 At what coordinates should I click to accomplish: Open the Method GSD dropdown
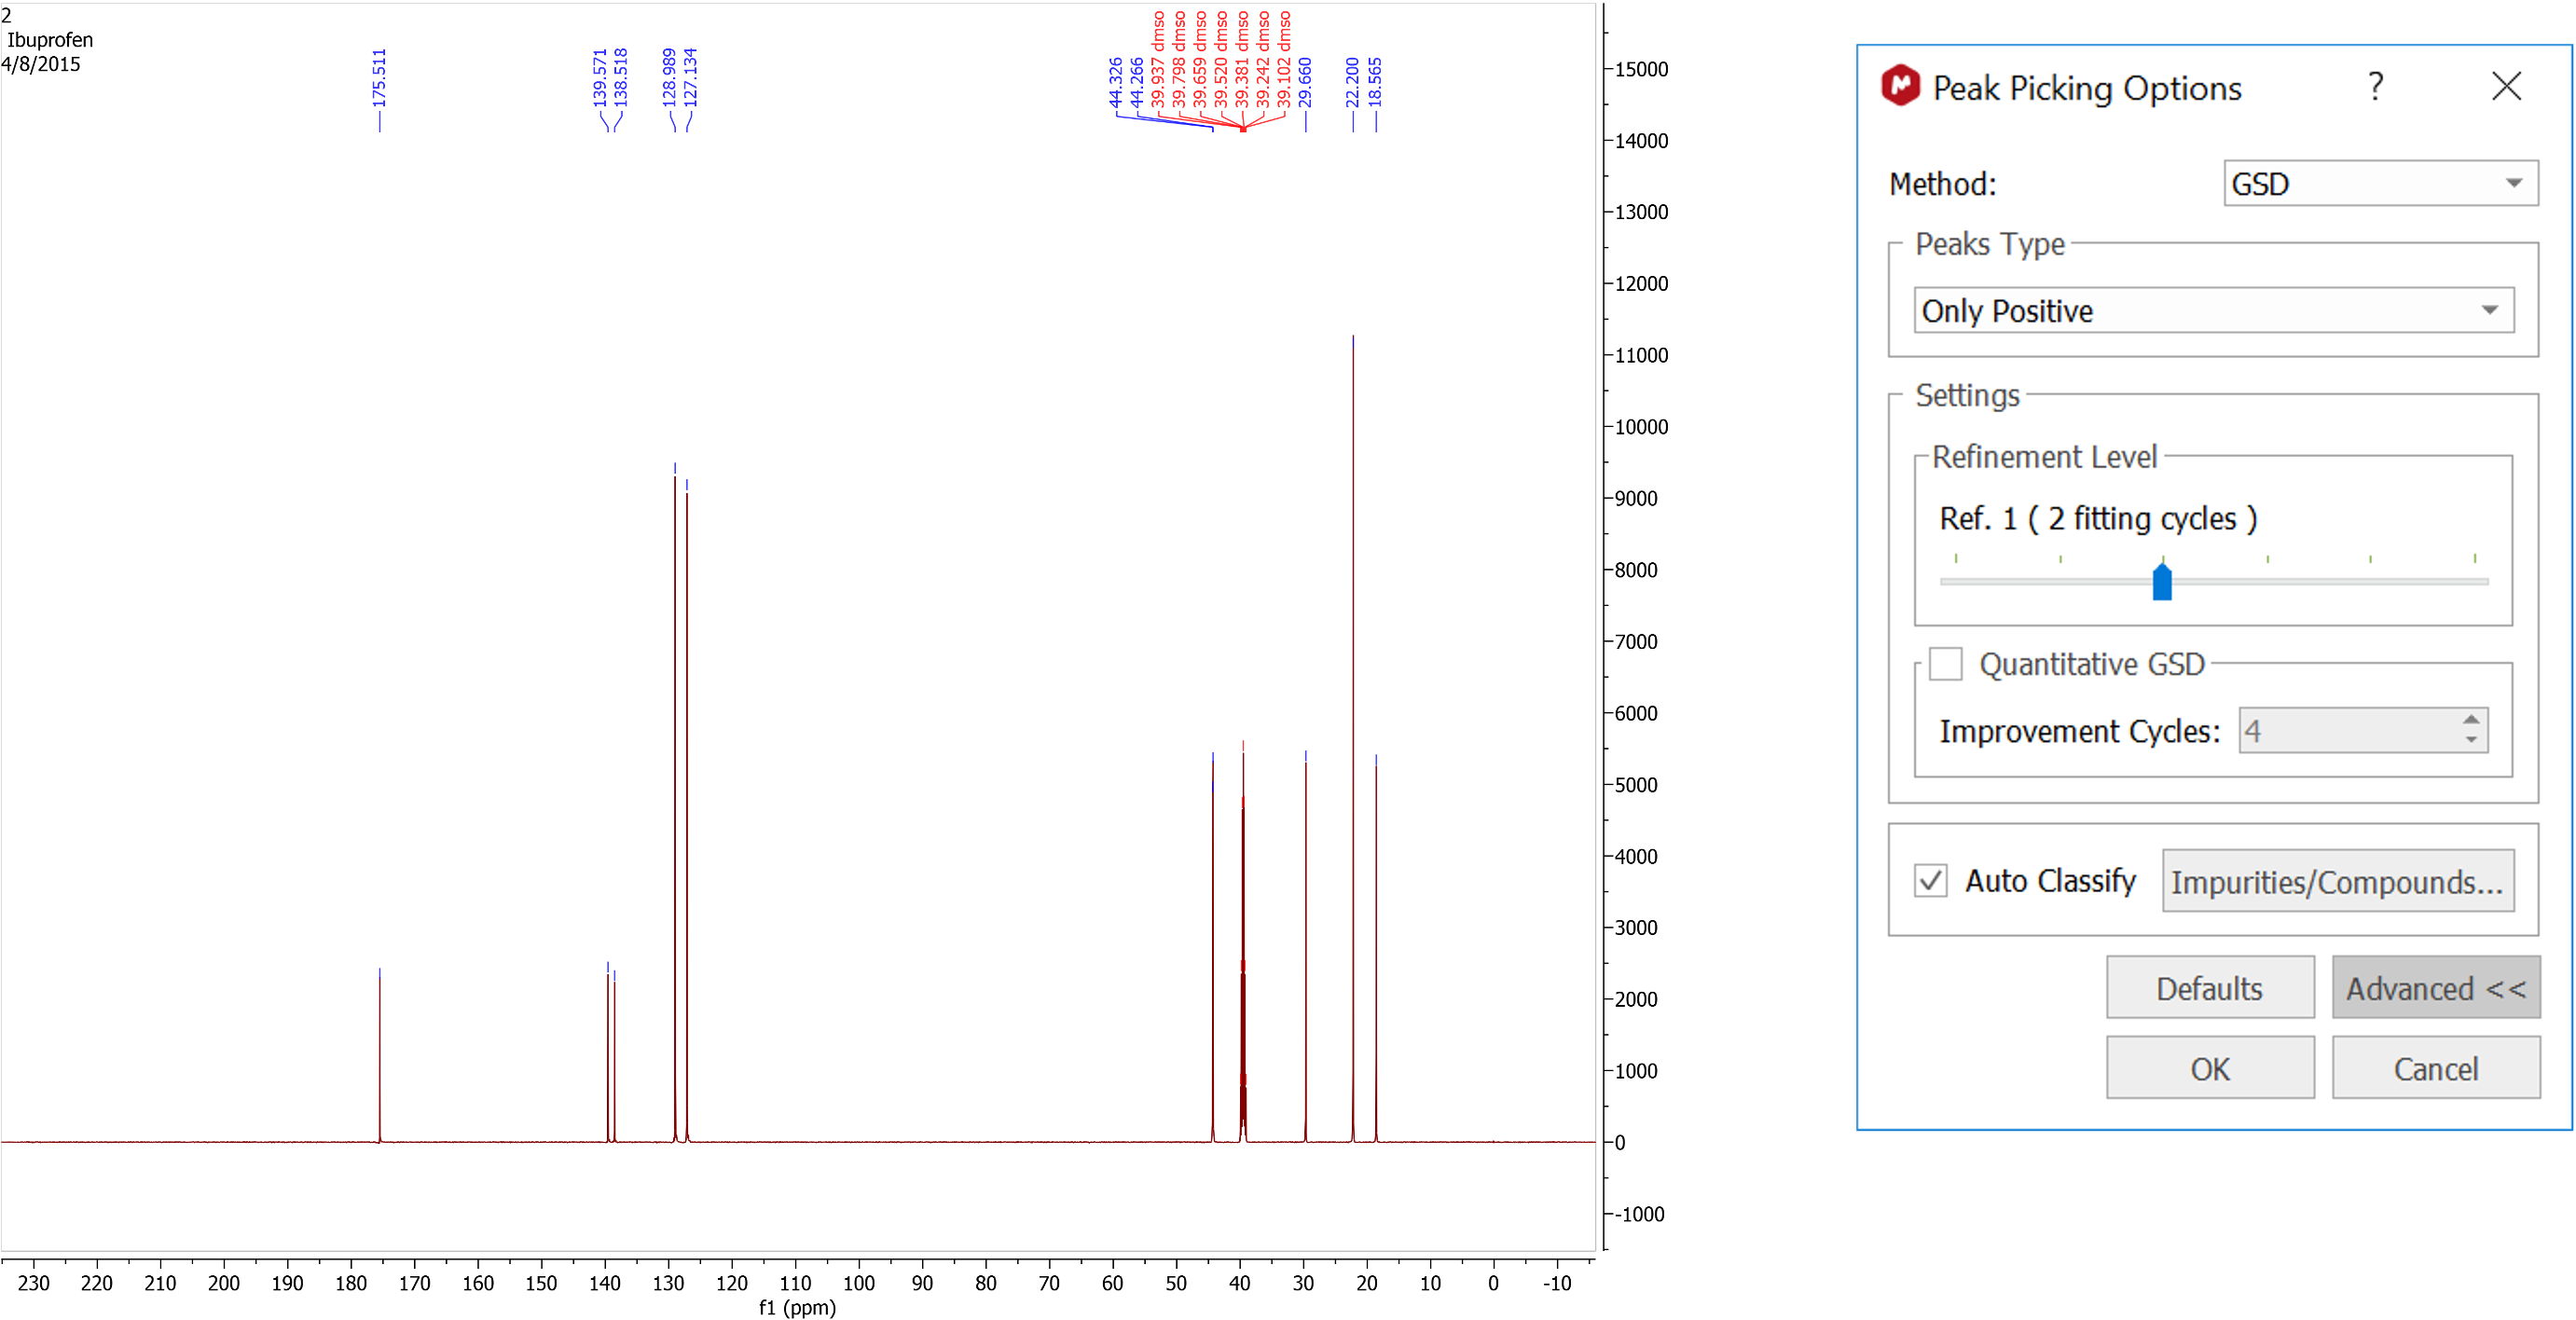point(2379,184)
